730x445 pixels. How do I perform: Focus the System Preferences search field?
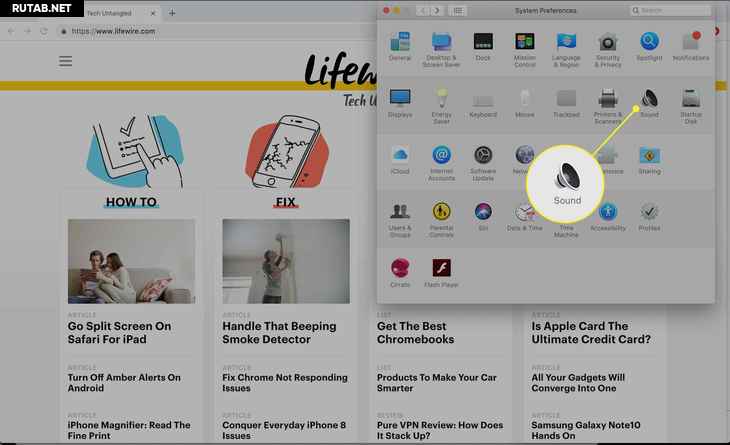click(x=670, y=10)
